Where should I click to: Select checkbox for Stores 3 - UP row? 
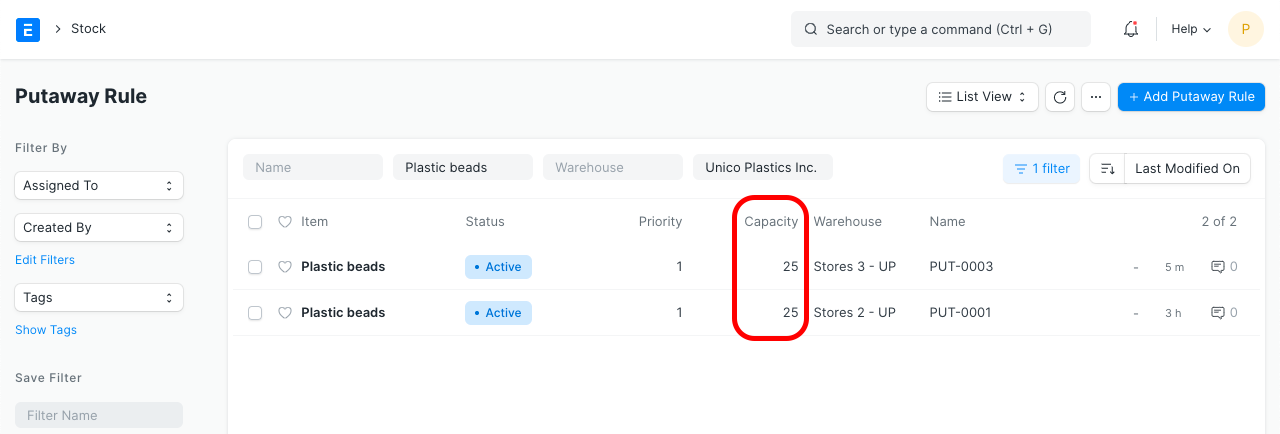point(255,267)
